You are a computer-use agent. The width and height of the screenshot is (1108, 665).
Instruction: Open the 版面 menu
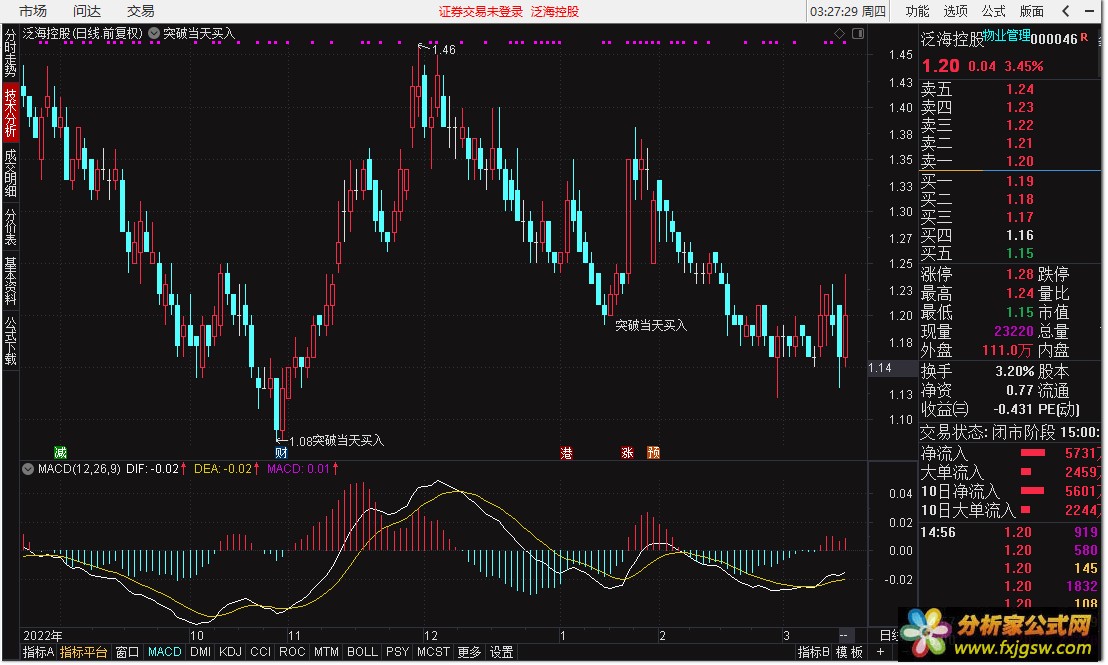click(x=1032, y=11)
